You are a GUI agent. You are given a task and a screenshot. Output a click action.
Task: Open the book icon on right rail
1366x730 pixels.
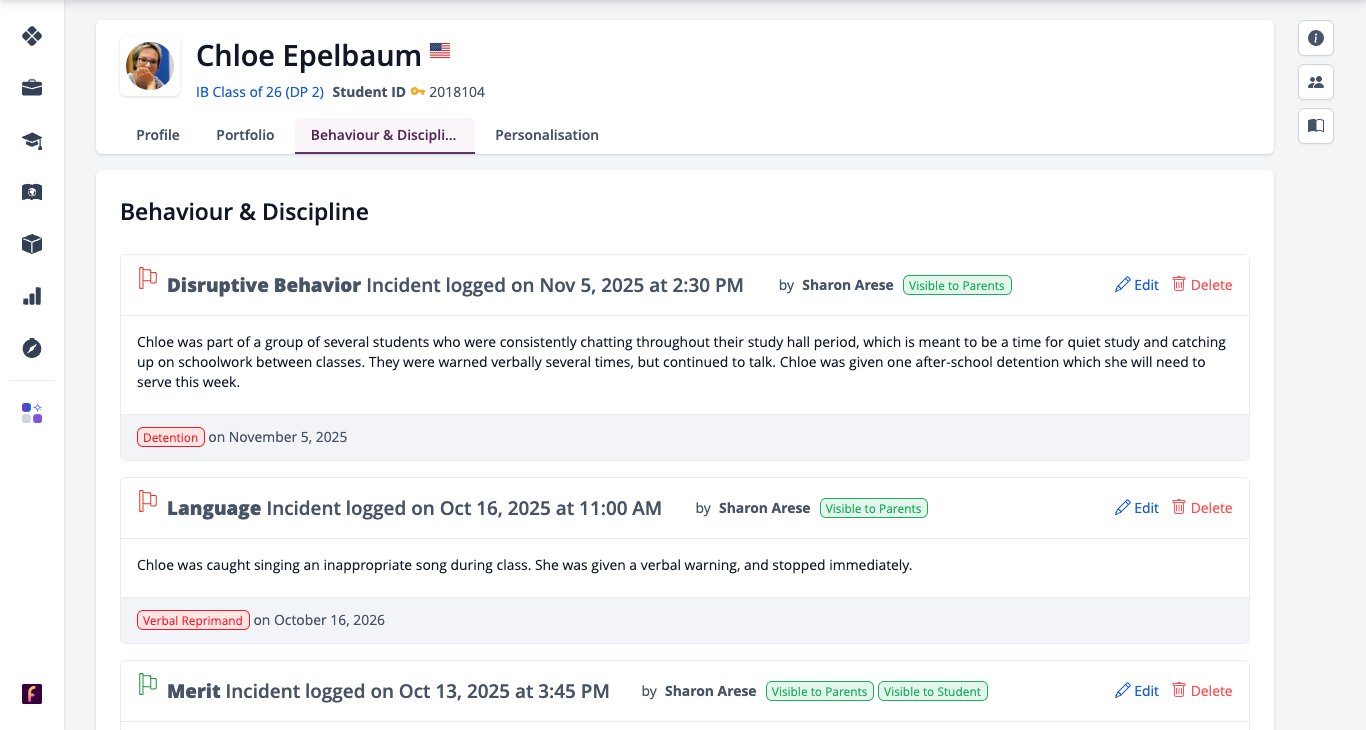coord(1316,126)
